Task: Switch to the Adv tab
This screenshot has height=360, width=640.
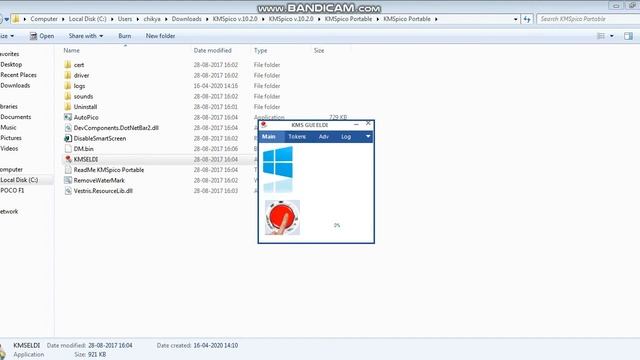Action: [324, 137]
